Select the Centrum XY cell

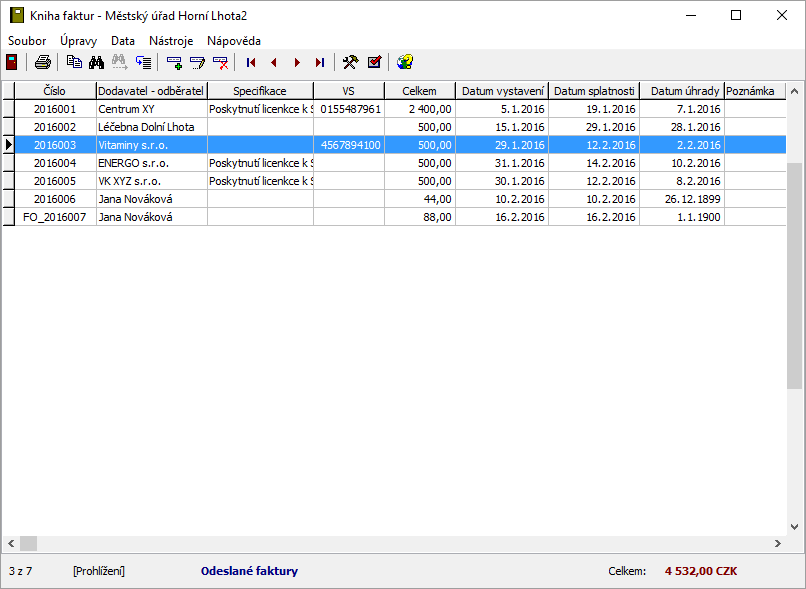[x=152, y=109]
